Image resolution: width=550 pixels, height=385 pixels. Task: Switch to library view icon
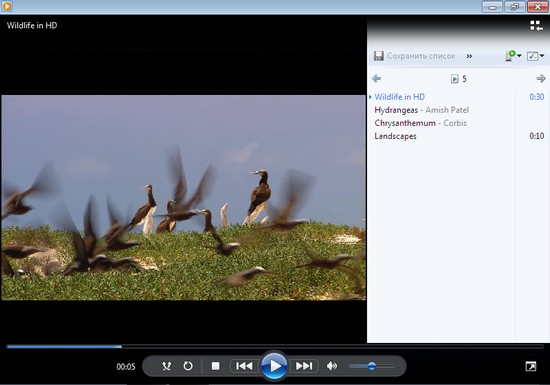[x=536, y=25]
